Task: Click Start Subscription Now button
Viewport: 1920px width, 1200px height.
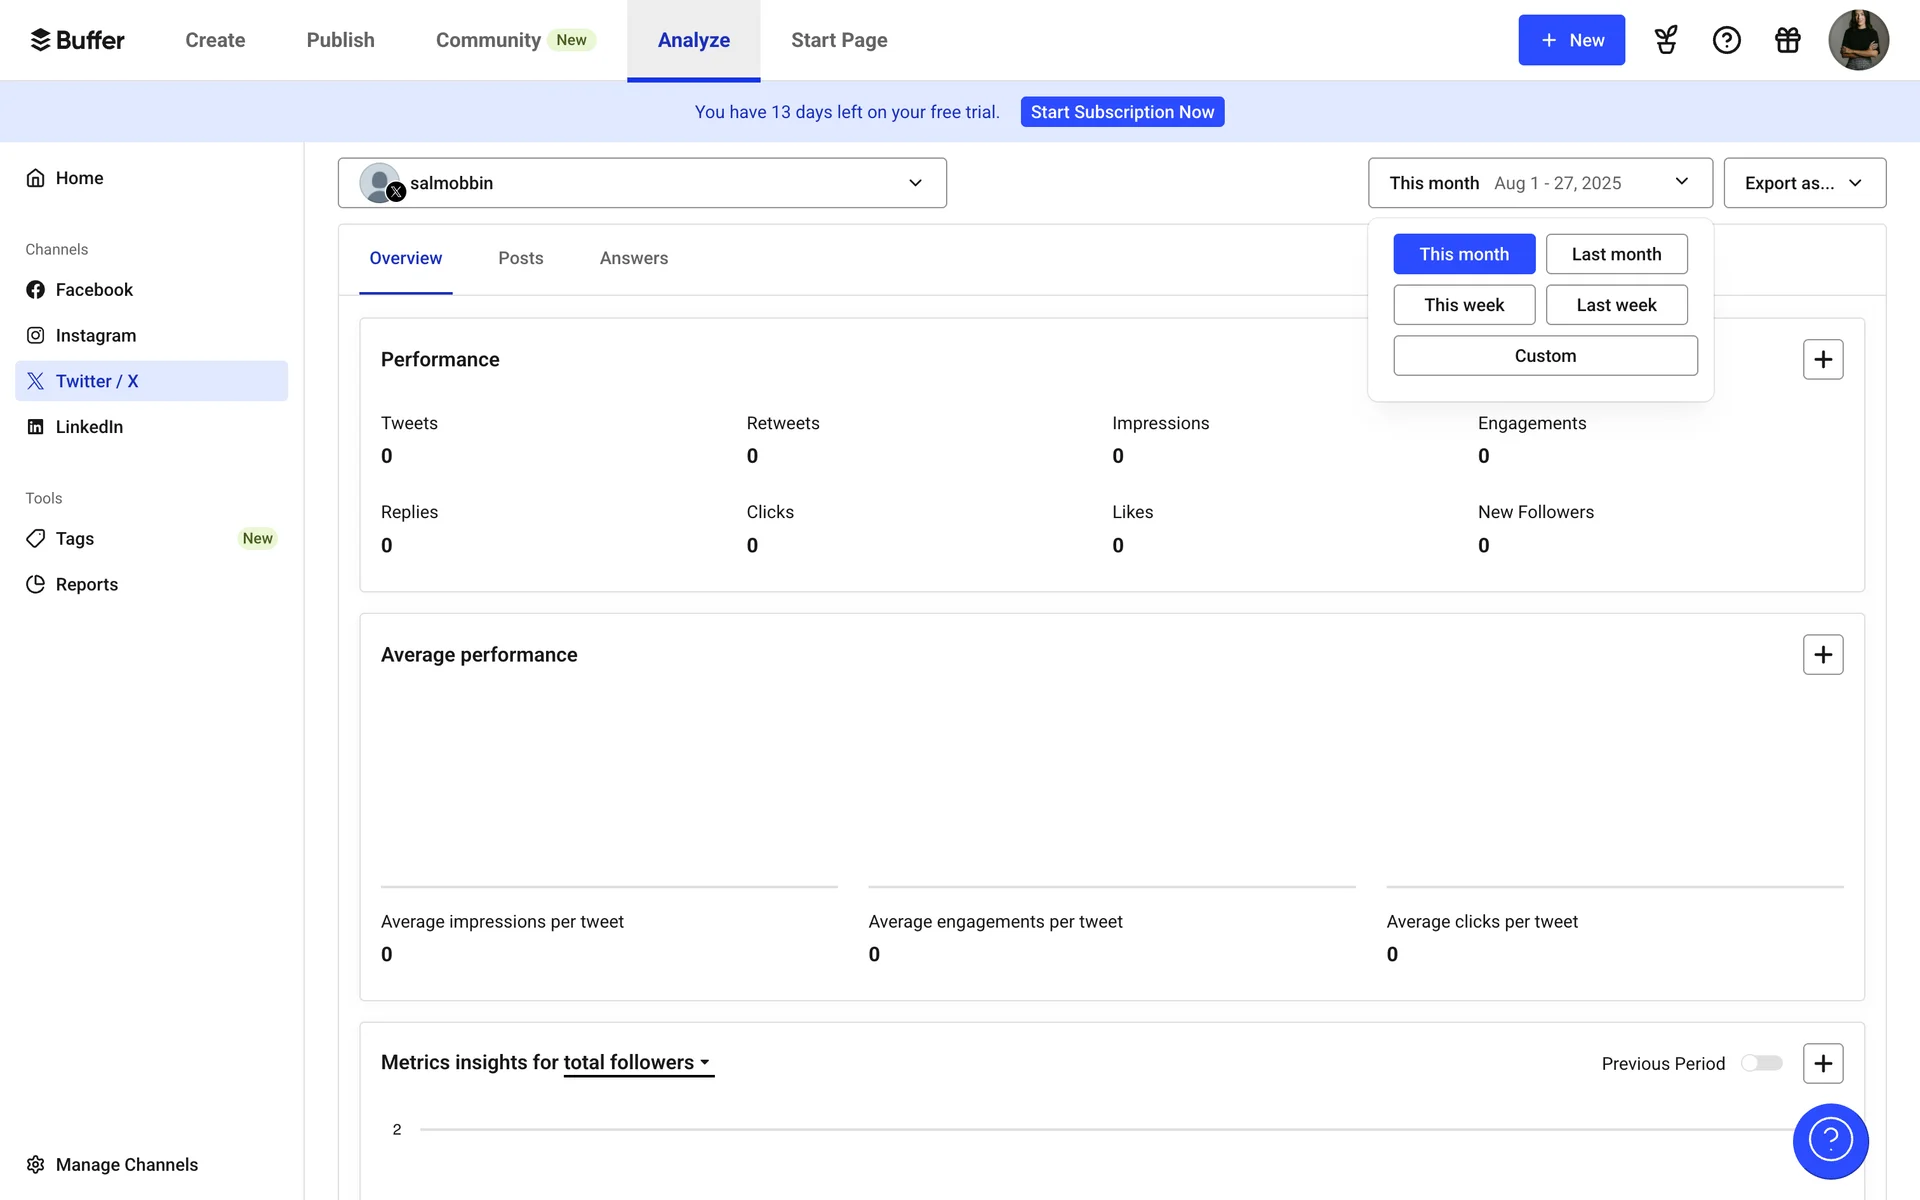Action: (1122, 112)
